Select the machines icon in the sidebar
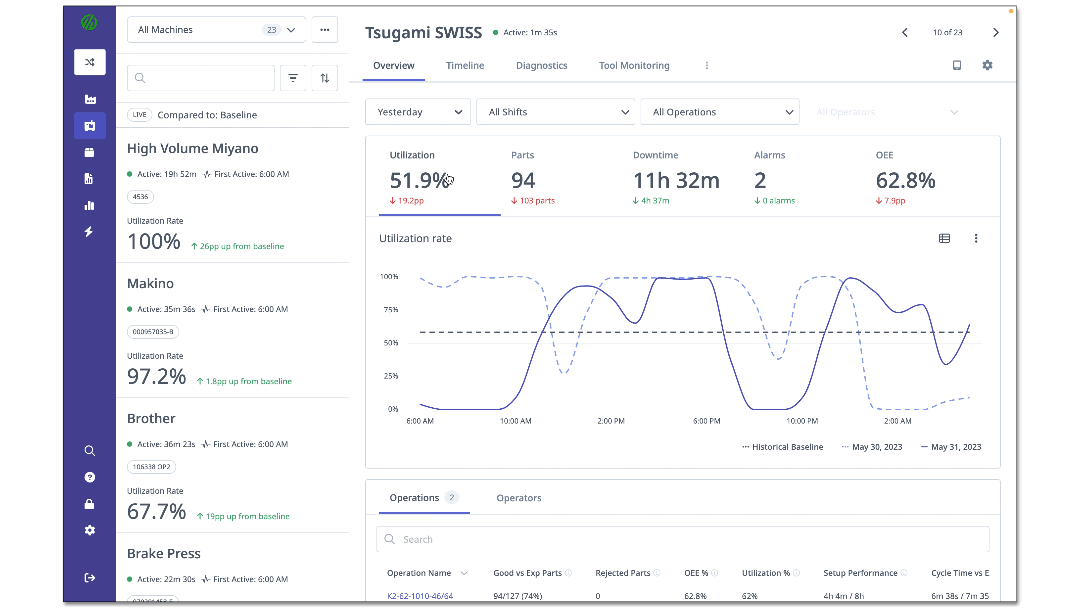 90,126
